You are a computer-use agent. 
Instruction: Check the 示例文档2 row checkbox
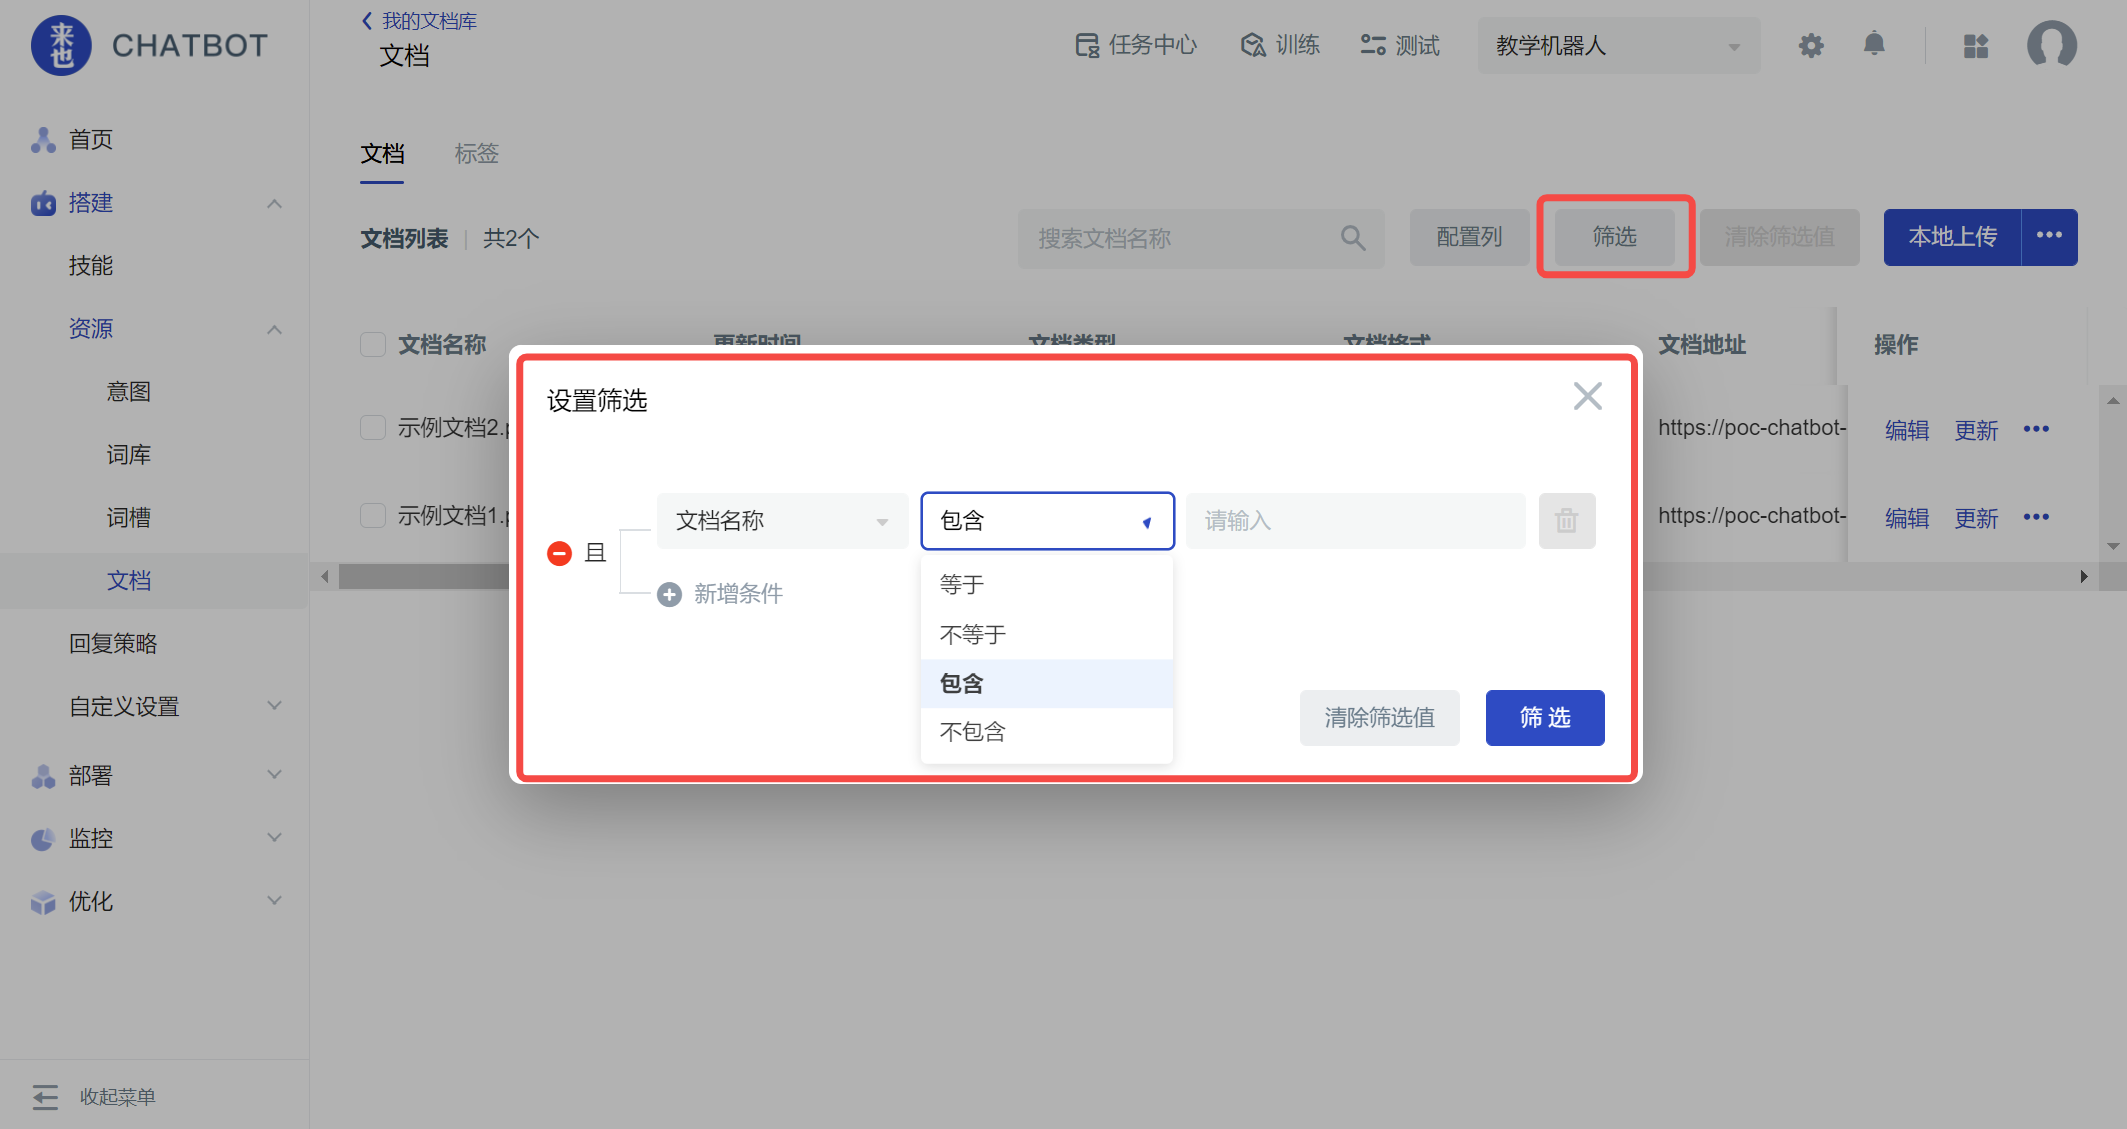373,428
